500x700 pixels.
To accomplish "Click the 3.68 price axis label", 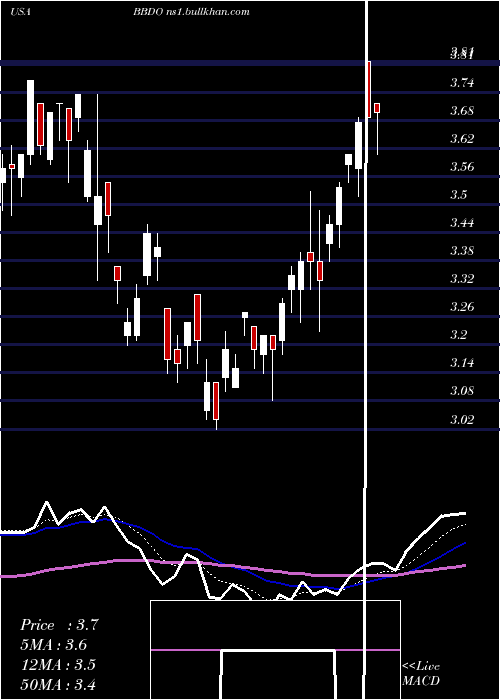I will tap(462, 111).
